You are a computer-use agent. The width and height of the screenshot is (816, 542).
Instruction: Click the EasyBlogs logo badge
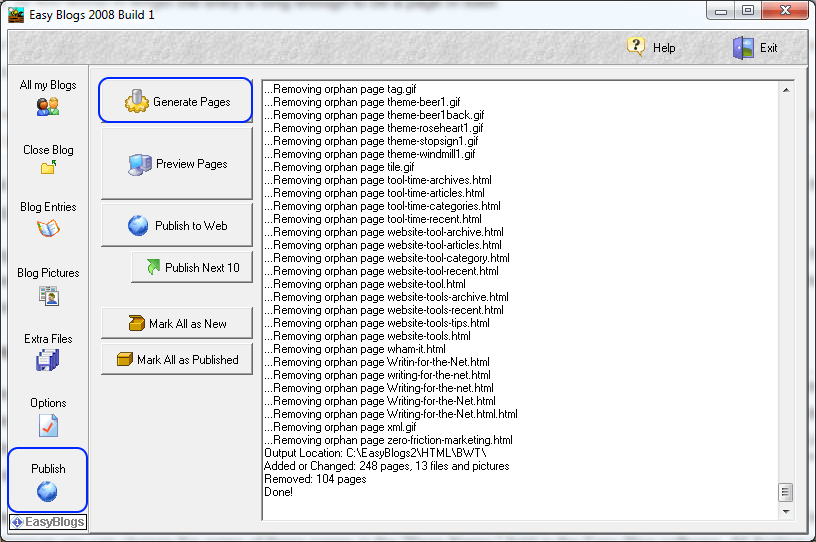(x=48, y=522)
